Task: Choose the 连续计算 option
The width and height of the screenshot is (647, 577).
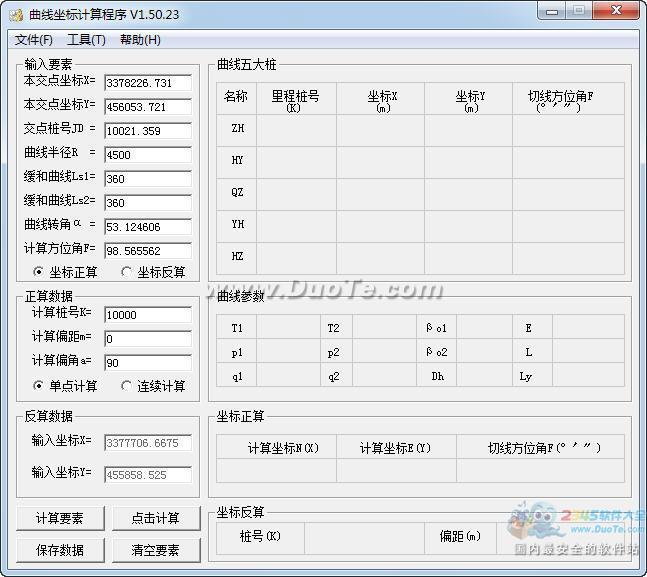Action: click(126, 386)
